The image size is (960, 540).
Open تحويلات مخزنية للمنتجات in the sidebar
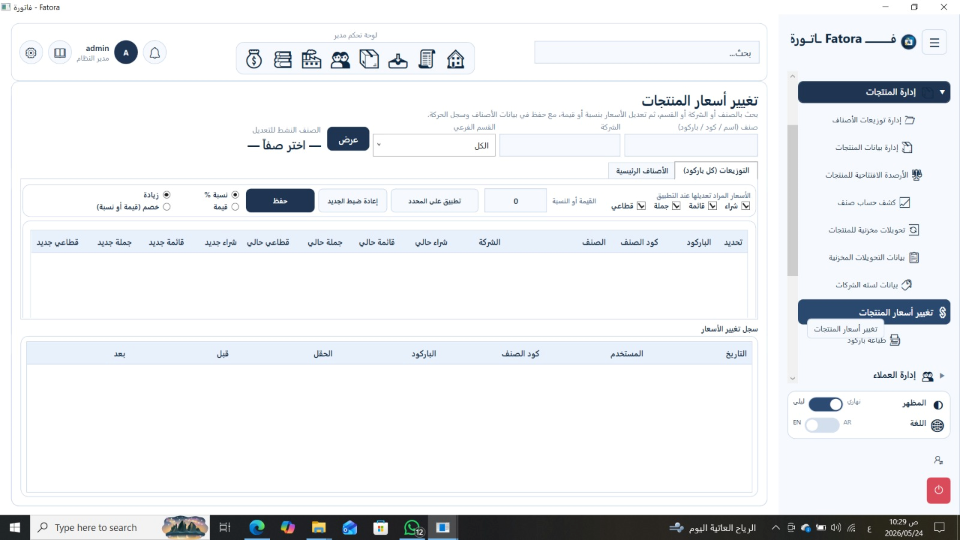point(874,230)
